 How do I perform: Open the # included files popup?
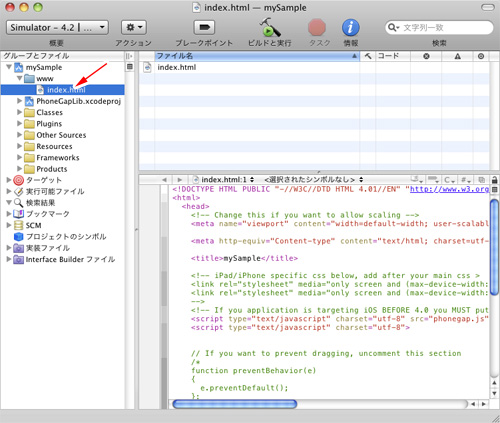[x=465, y=180]
